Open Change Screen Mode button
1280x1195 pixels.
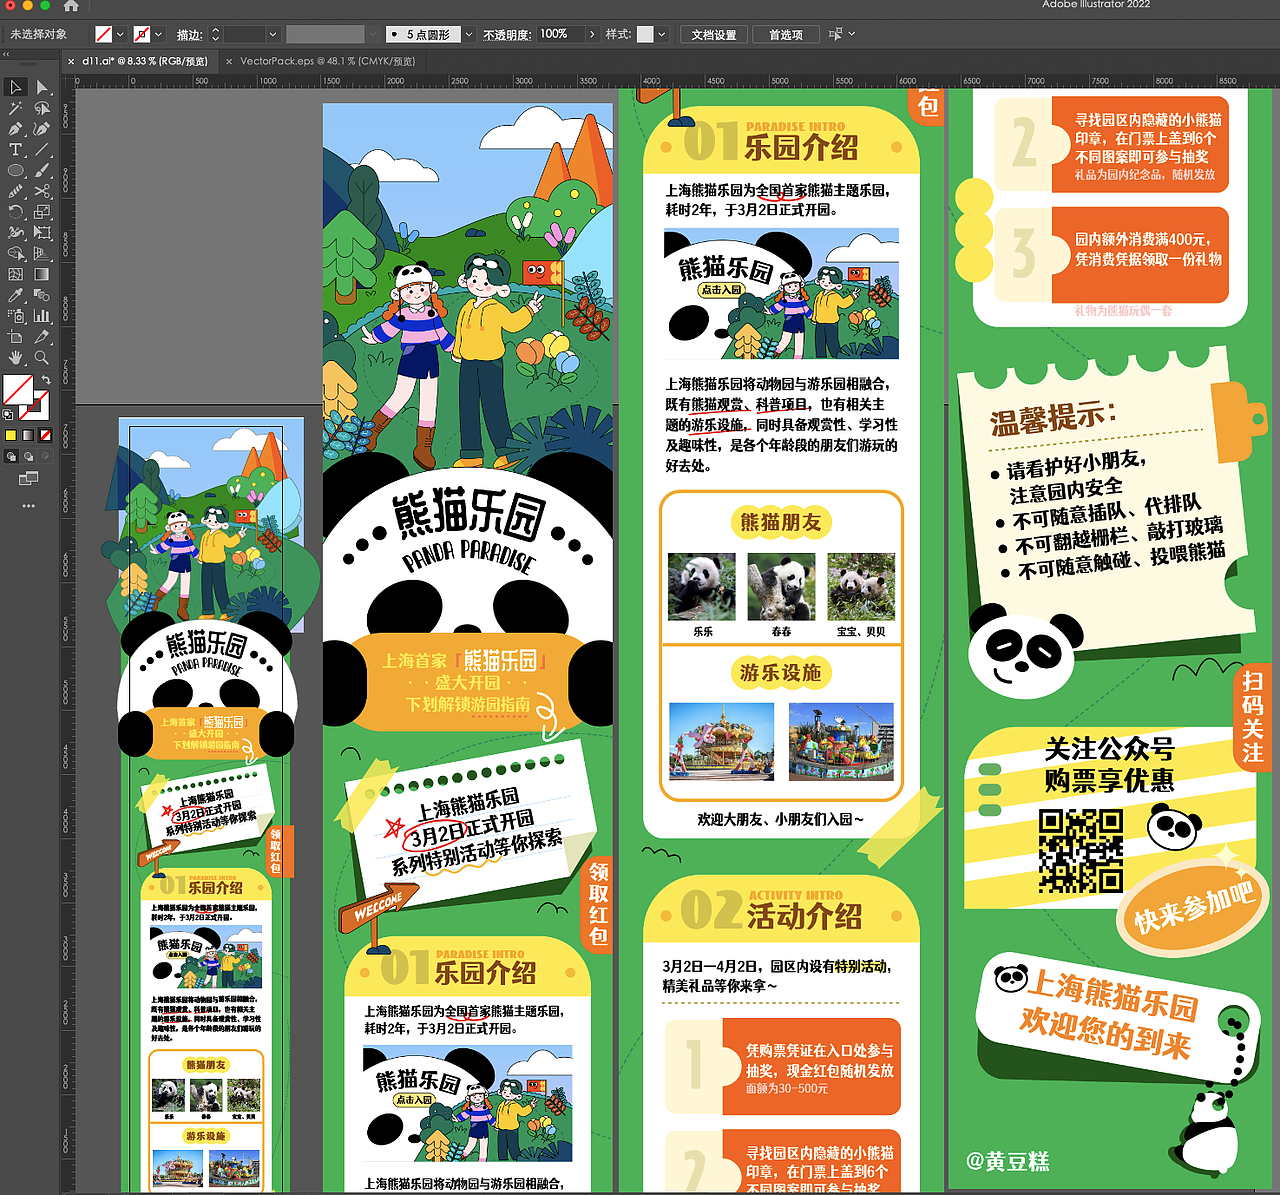28,479
